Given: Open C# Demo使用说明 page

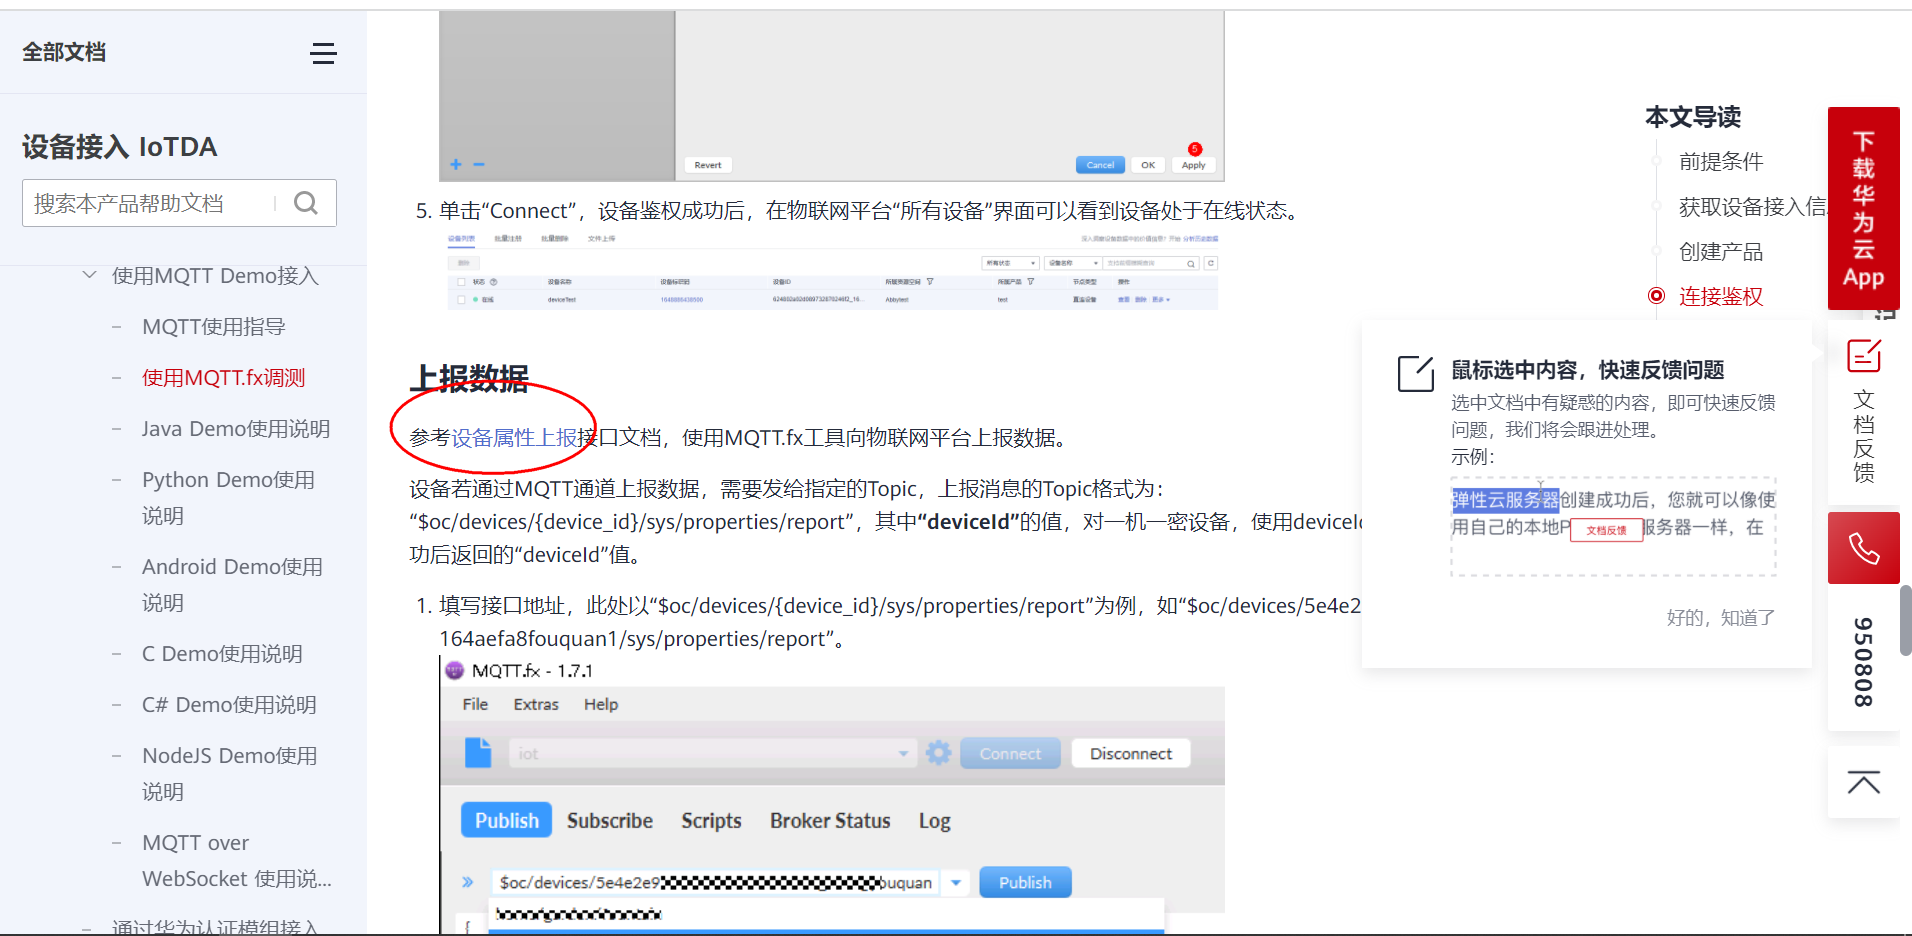Looking at the screenshot, I should click(x=229, y=705).
